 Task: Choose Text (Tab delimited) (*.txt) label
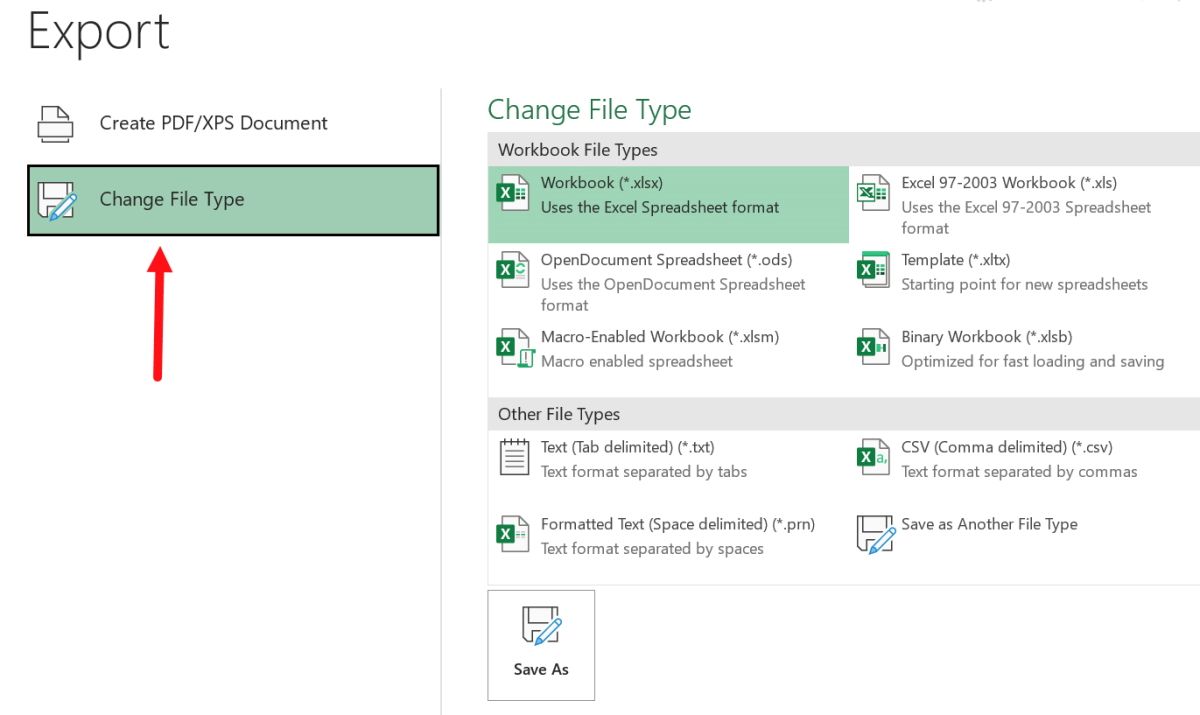click(x=627, y=447)
